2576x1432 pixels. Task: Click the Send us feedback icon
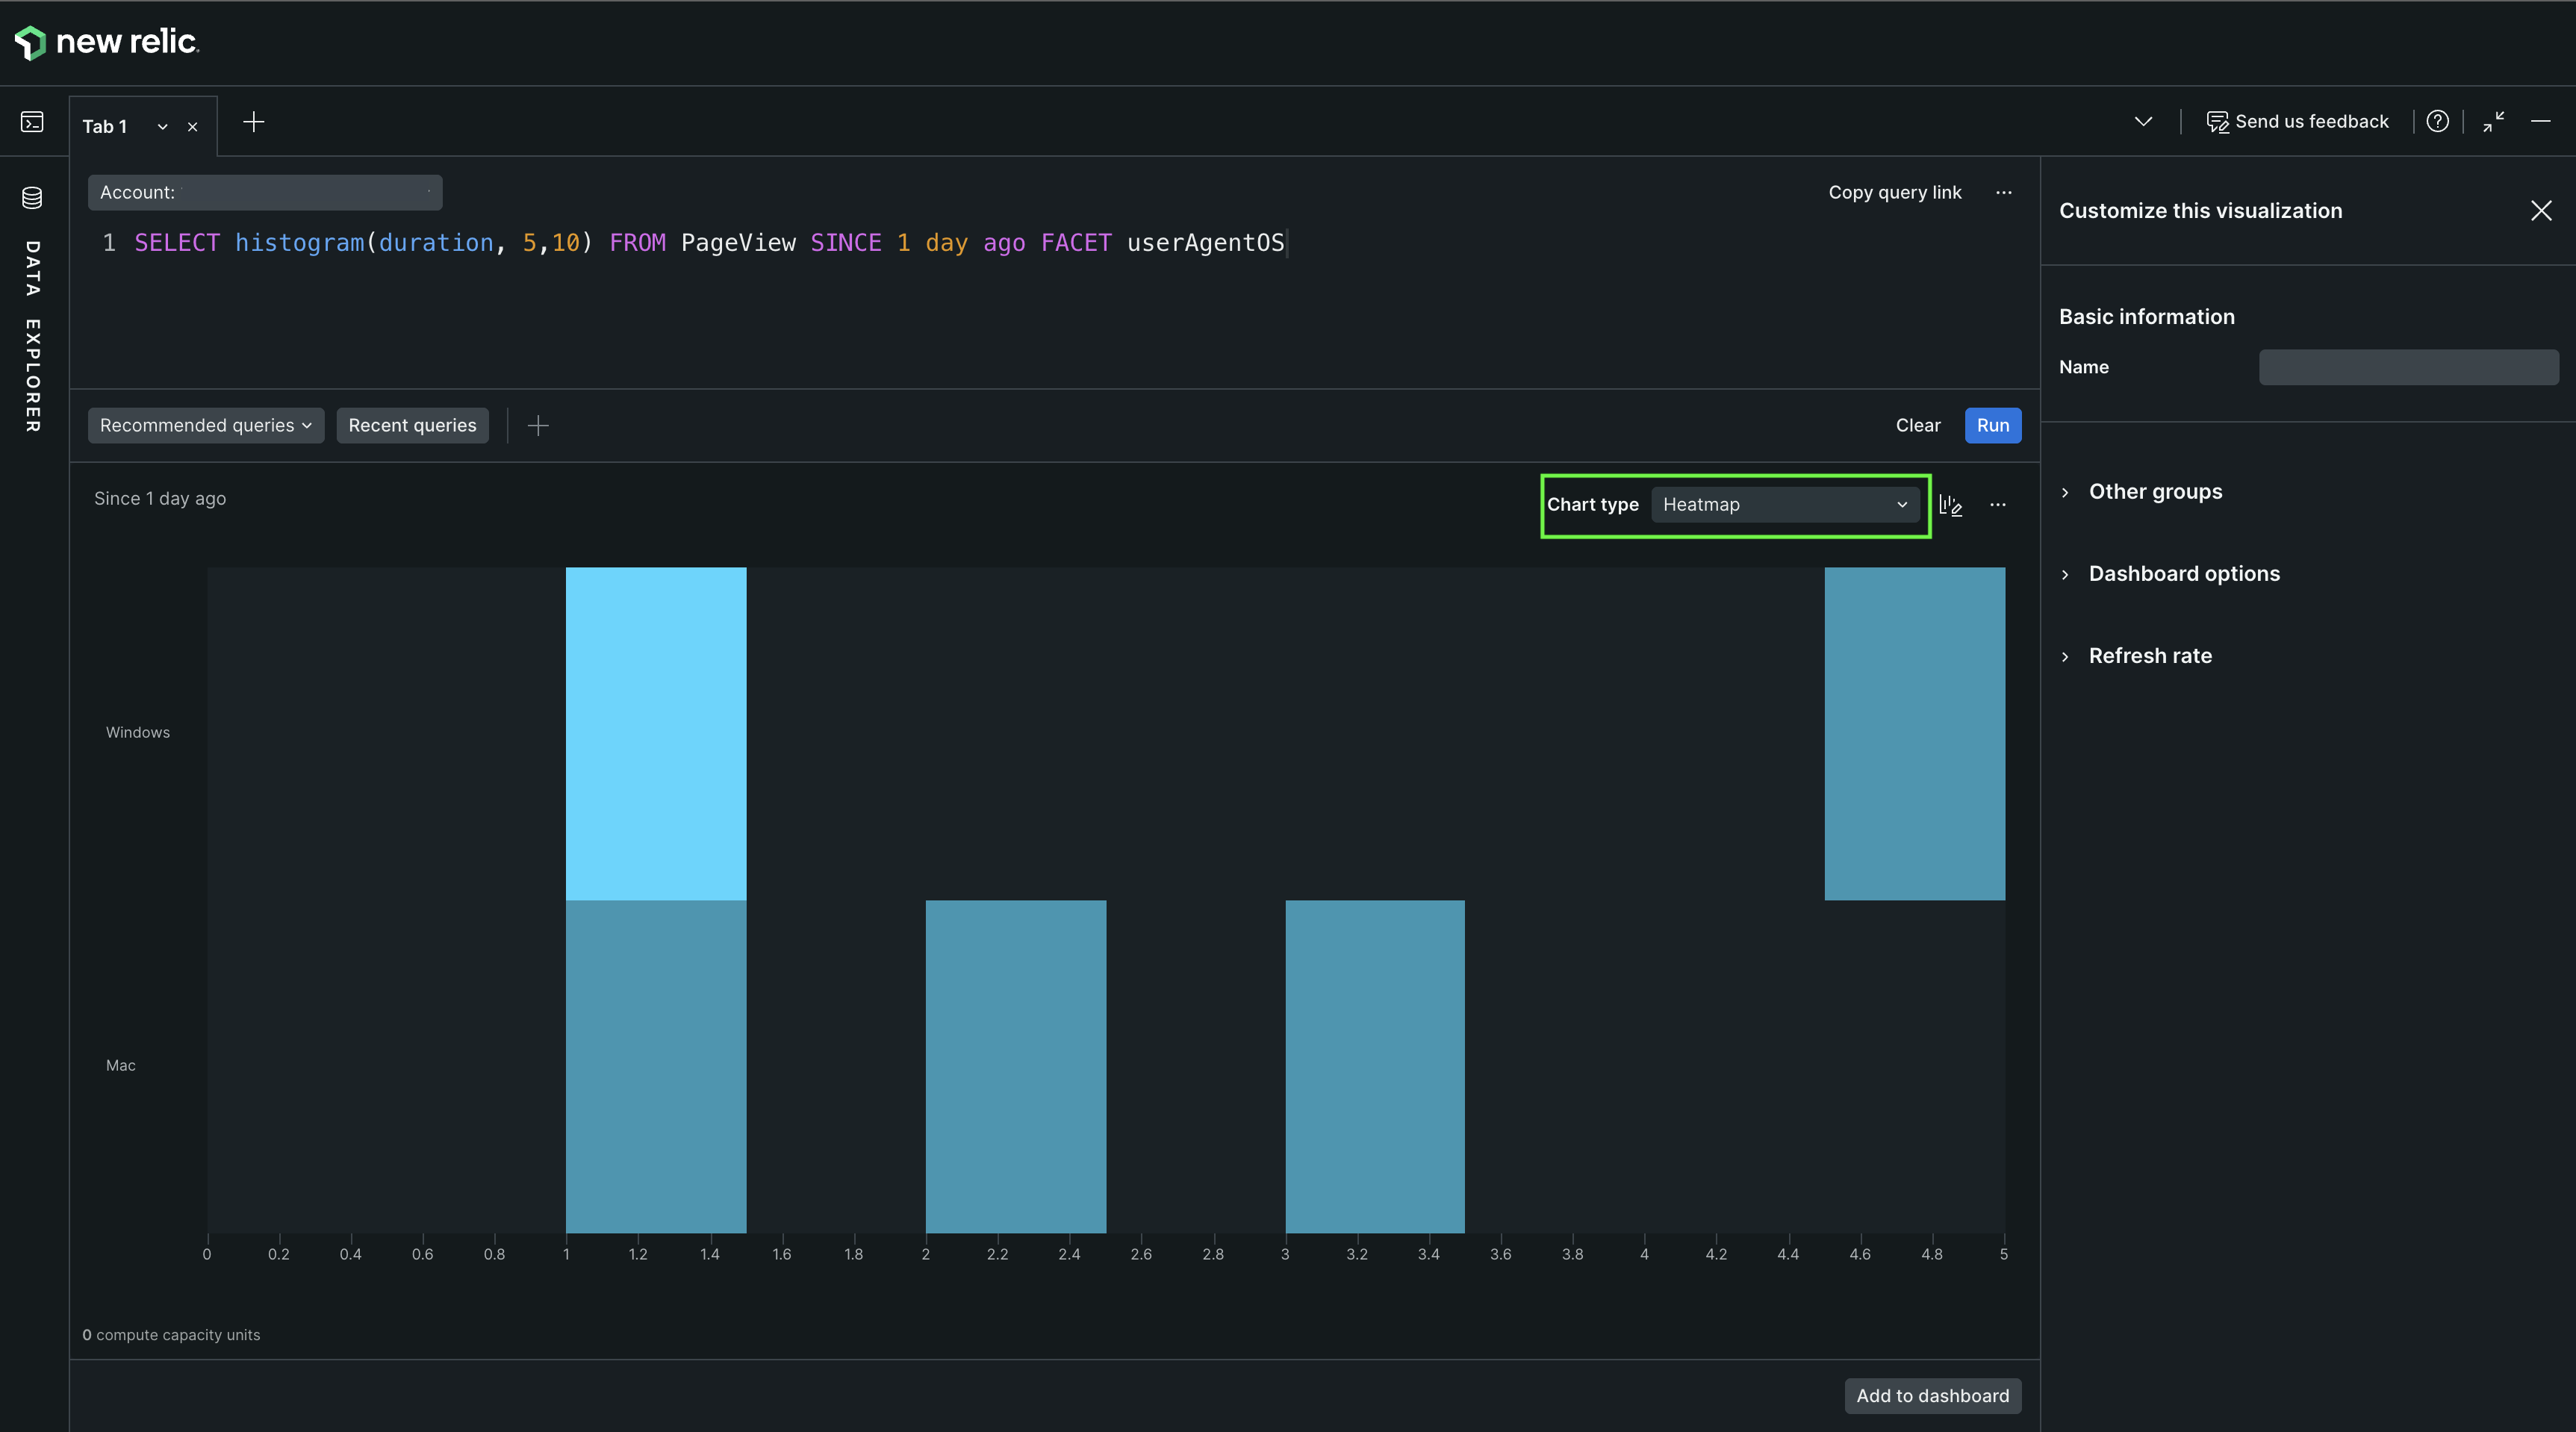pos(2217,122)
